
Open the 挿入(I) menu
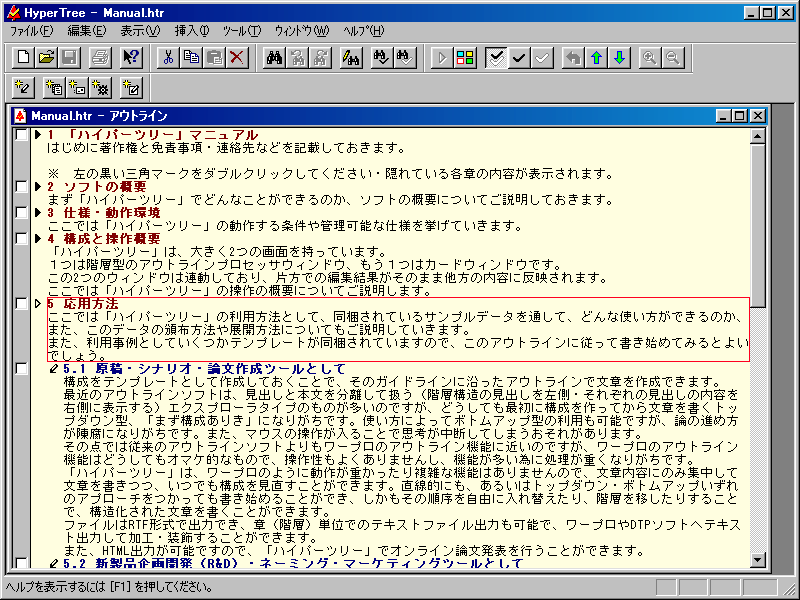[192, 31]
